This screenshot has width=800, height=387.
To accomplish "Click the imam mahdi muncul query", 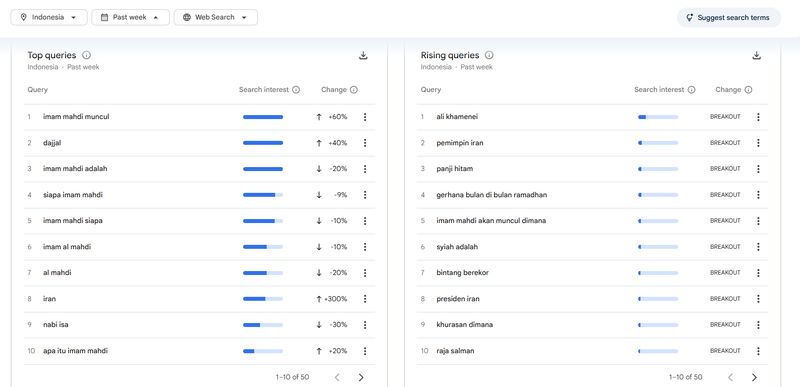I will pos(76,117).
